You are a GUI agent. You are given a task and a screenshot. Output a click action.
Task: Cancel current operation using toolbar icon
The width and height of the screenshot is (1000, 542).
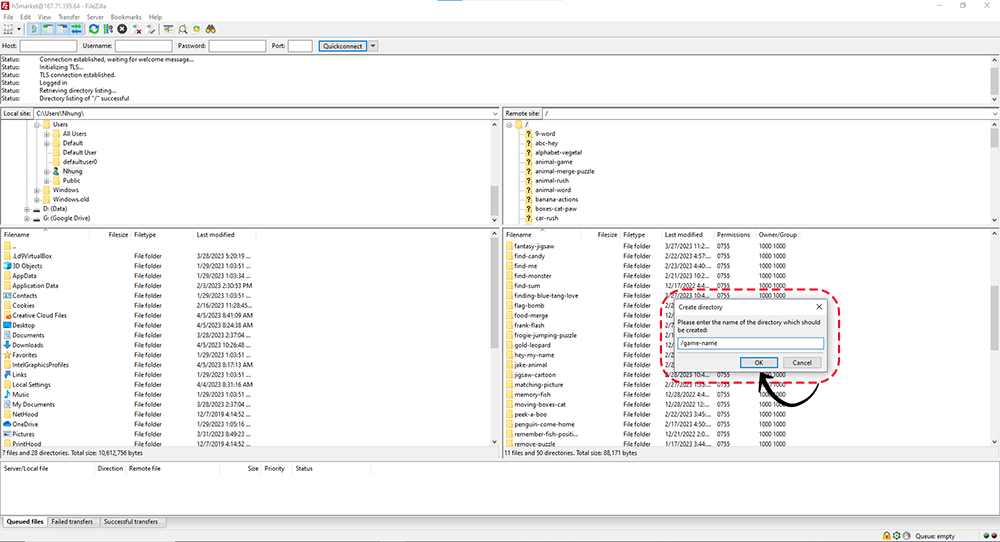[x=122, y=29]
